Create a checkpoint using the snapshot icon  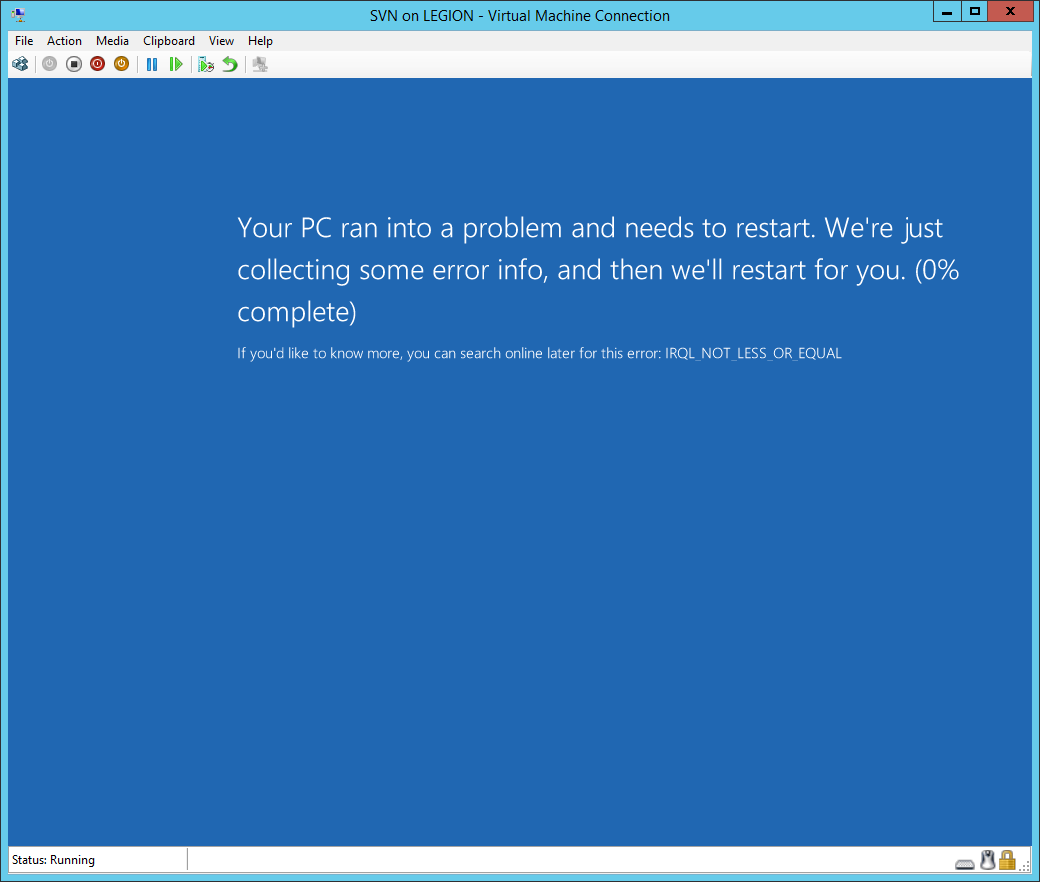(206, 64)
